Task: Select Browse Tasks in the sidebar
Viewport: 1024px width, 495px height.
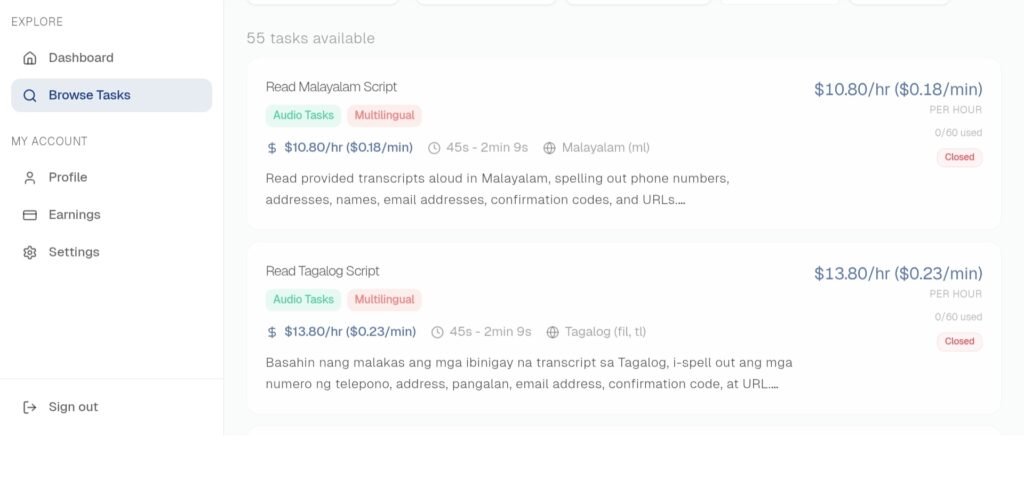Action: pos(112,95)
